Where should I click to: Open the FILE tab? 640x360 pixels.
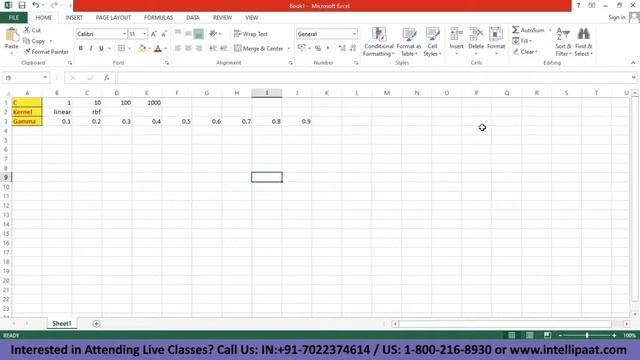coord(13,18)
